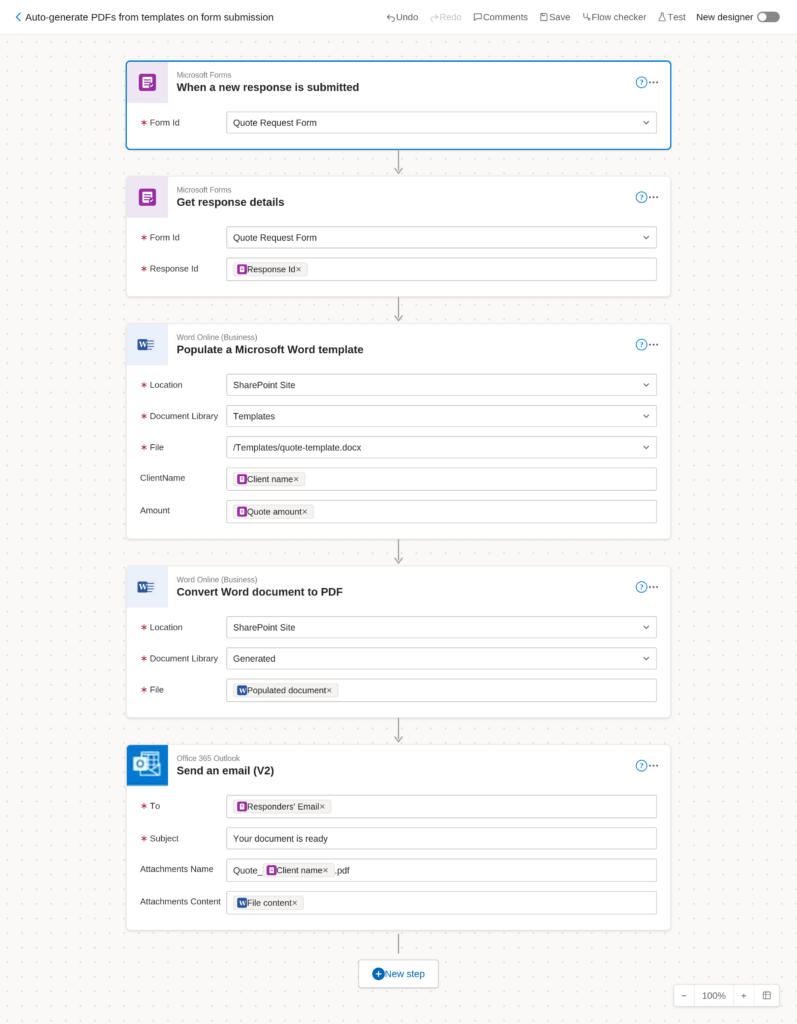Expand Location dropdown in Convert to PDF card
The width and height of the screenshot is (797, 1024).
[645, 628]
